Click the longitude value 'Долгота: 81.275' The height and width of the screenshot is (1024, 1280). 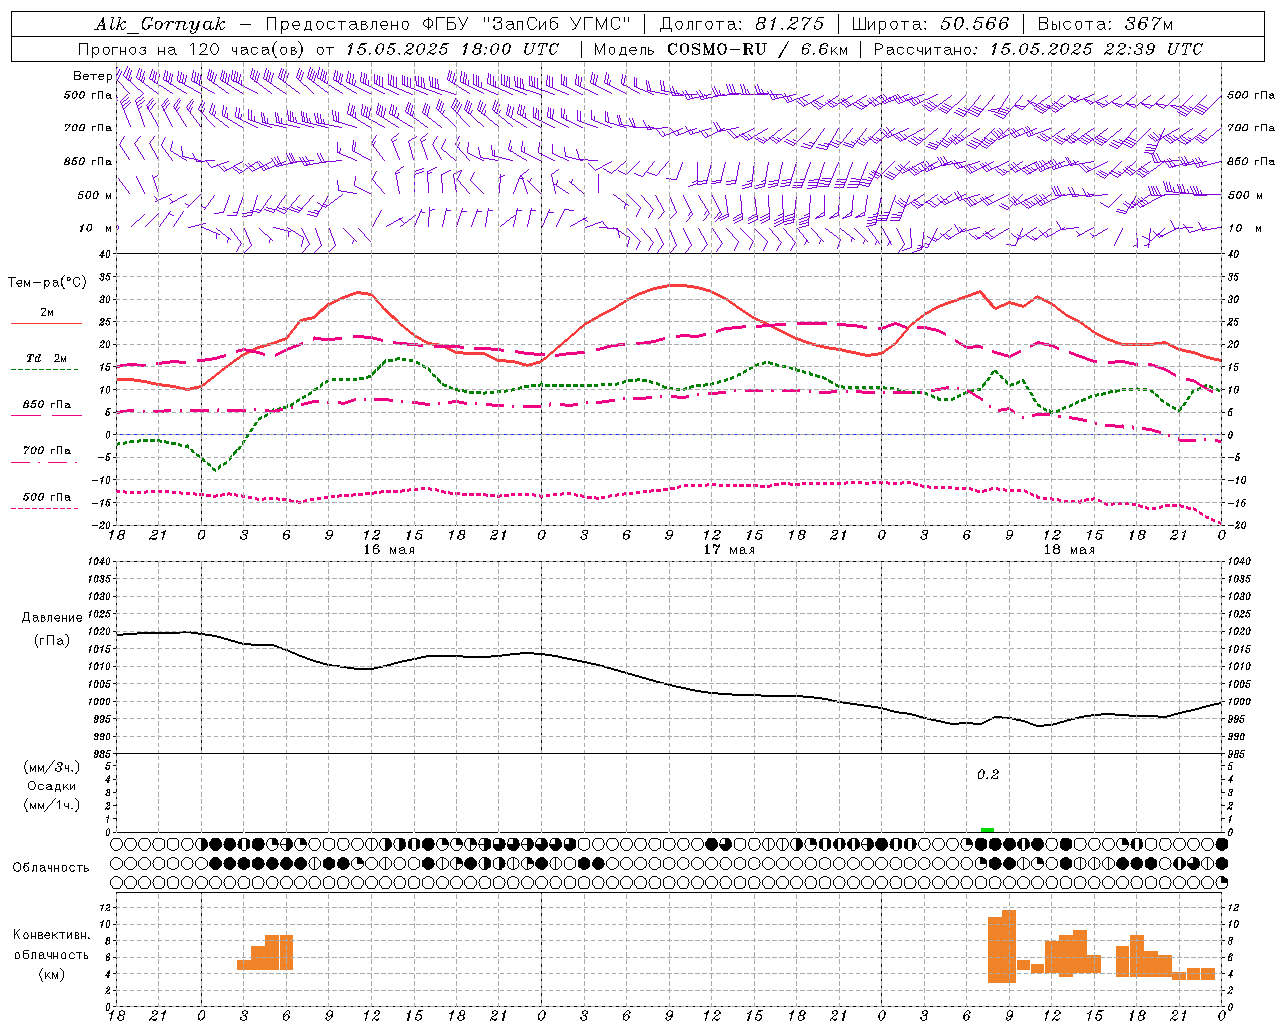(x=742, y=24)
